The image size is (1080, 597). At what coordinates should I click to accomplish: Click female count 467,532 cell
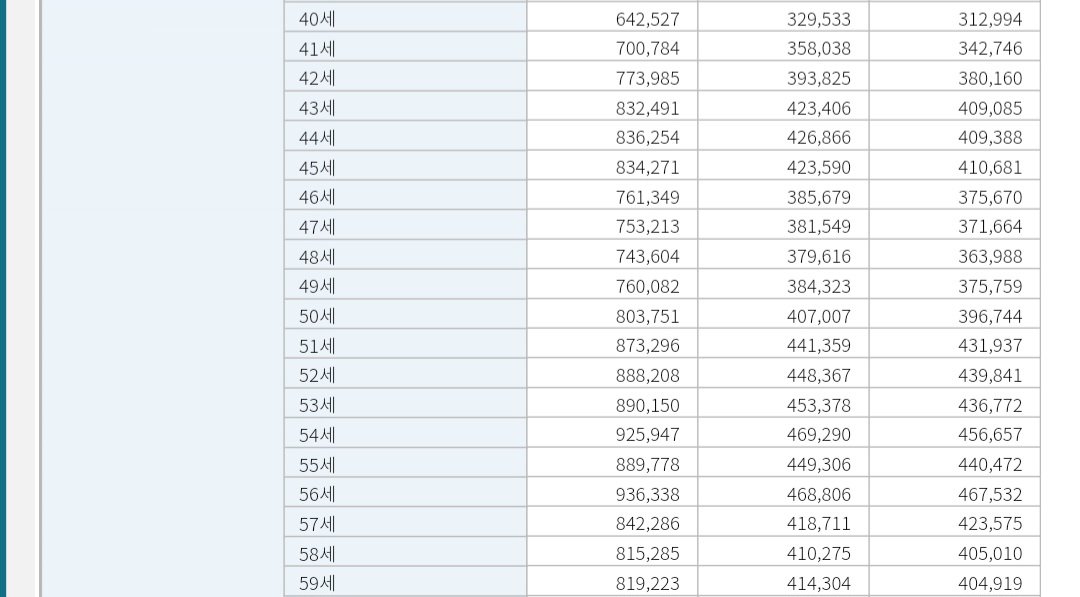point(955,494)
